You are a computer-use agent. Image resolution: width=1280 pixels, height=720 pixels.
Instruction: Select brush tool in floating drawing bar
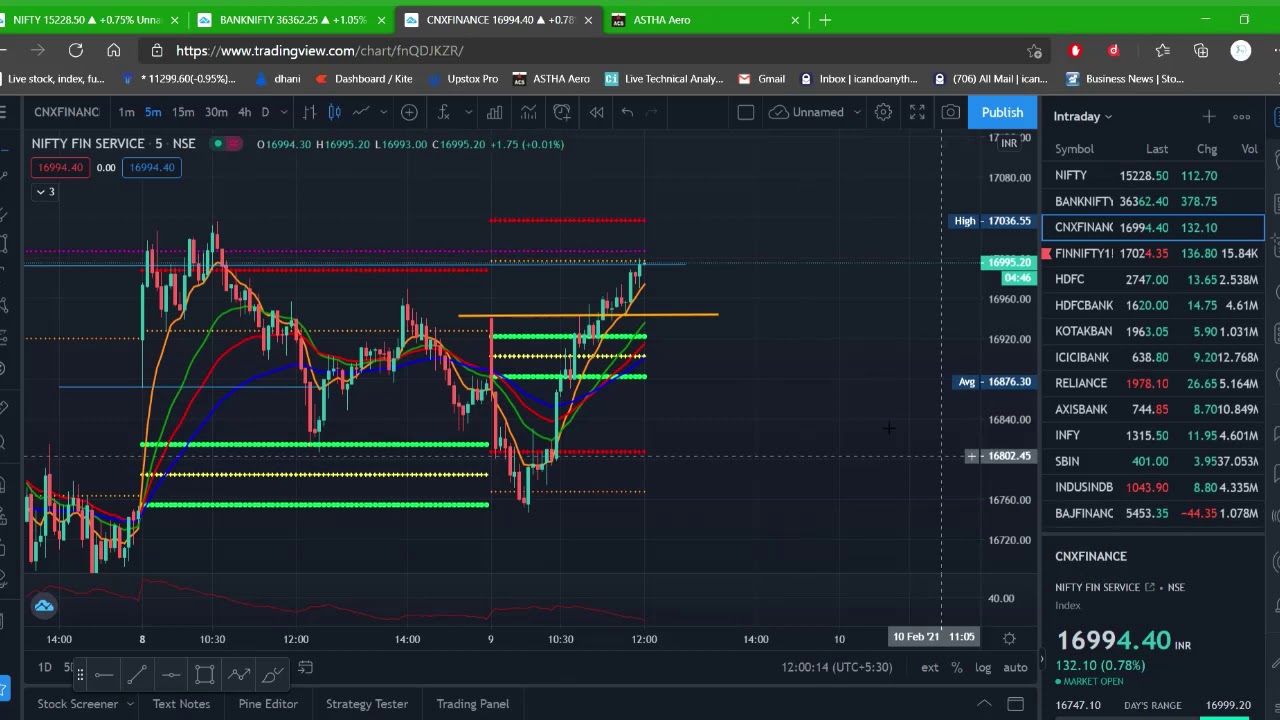(x=272, y=674)
